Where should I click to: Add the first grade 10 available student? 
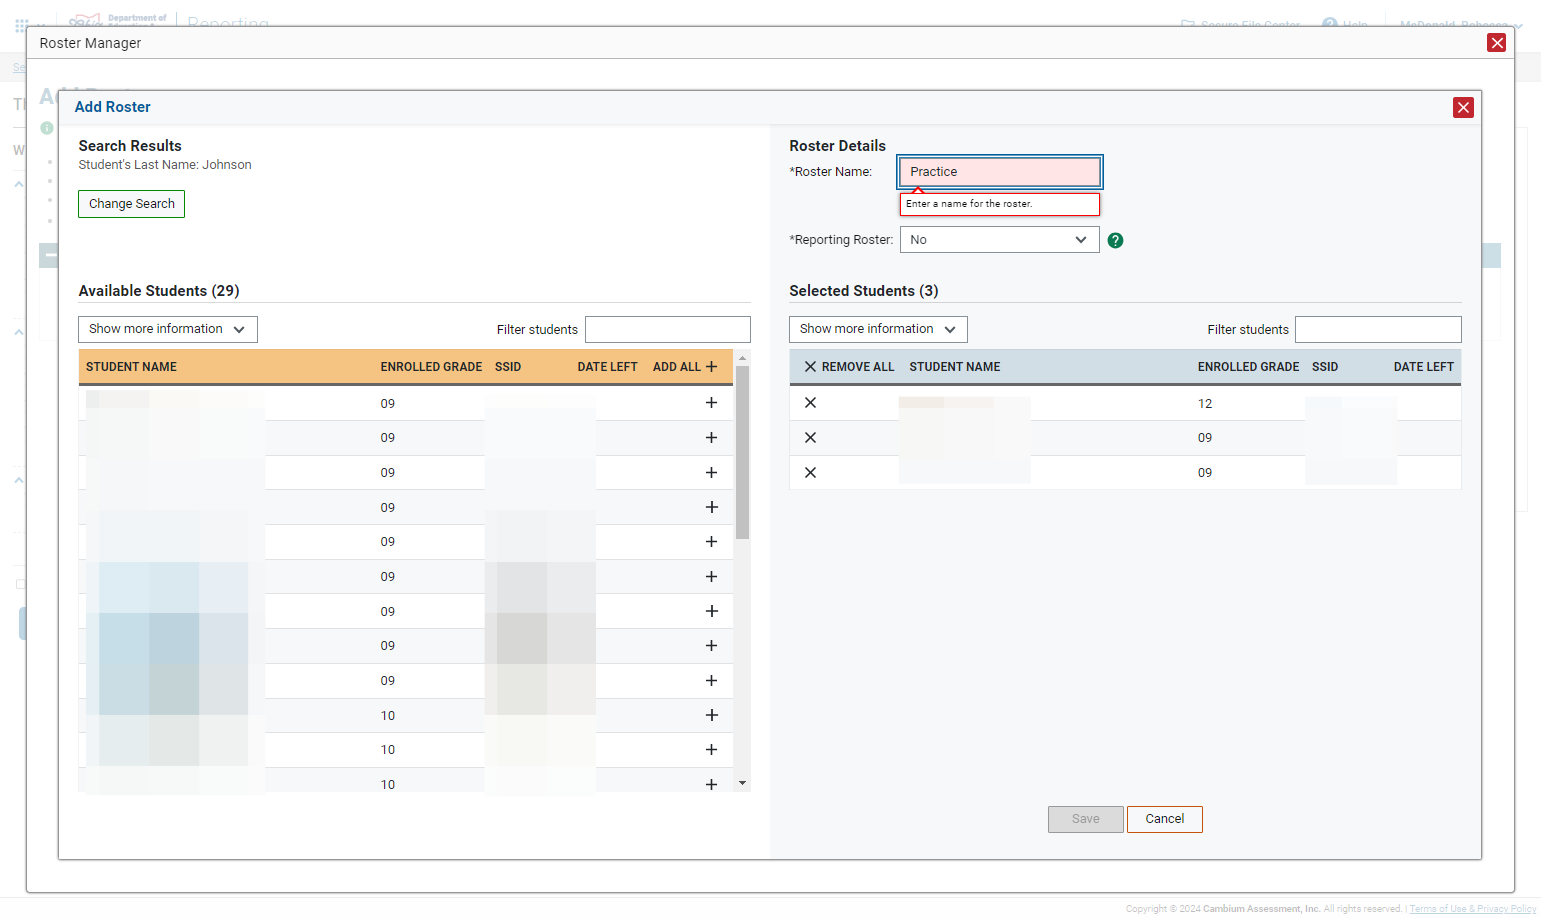[x=711, y=715]
